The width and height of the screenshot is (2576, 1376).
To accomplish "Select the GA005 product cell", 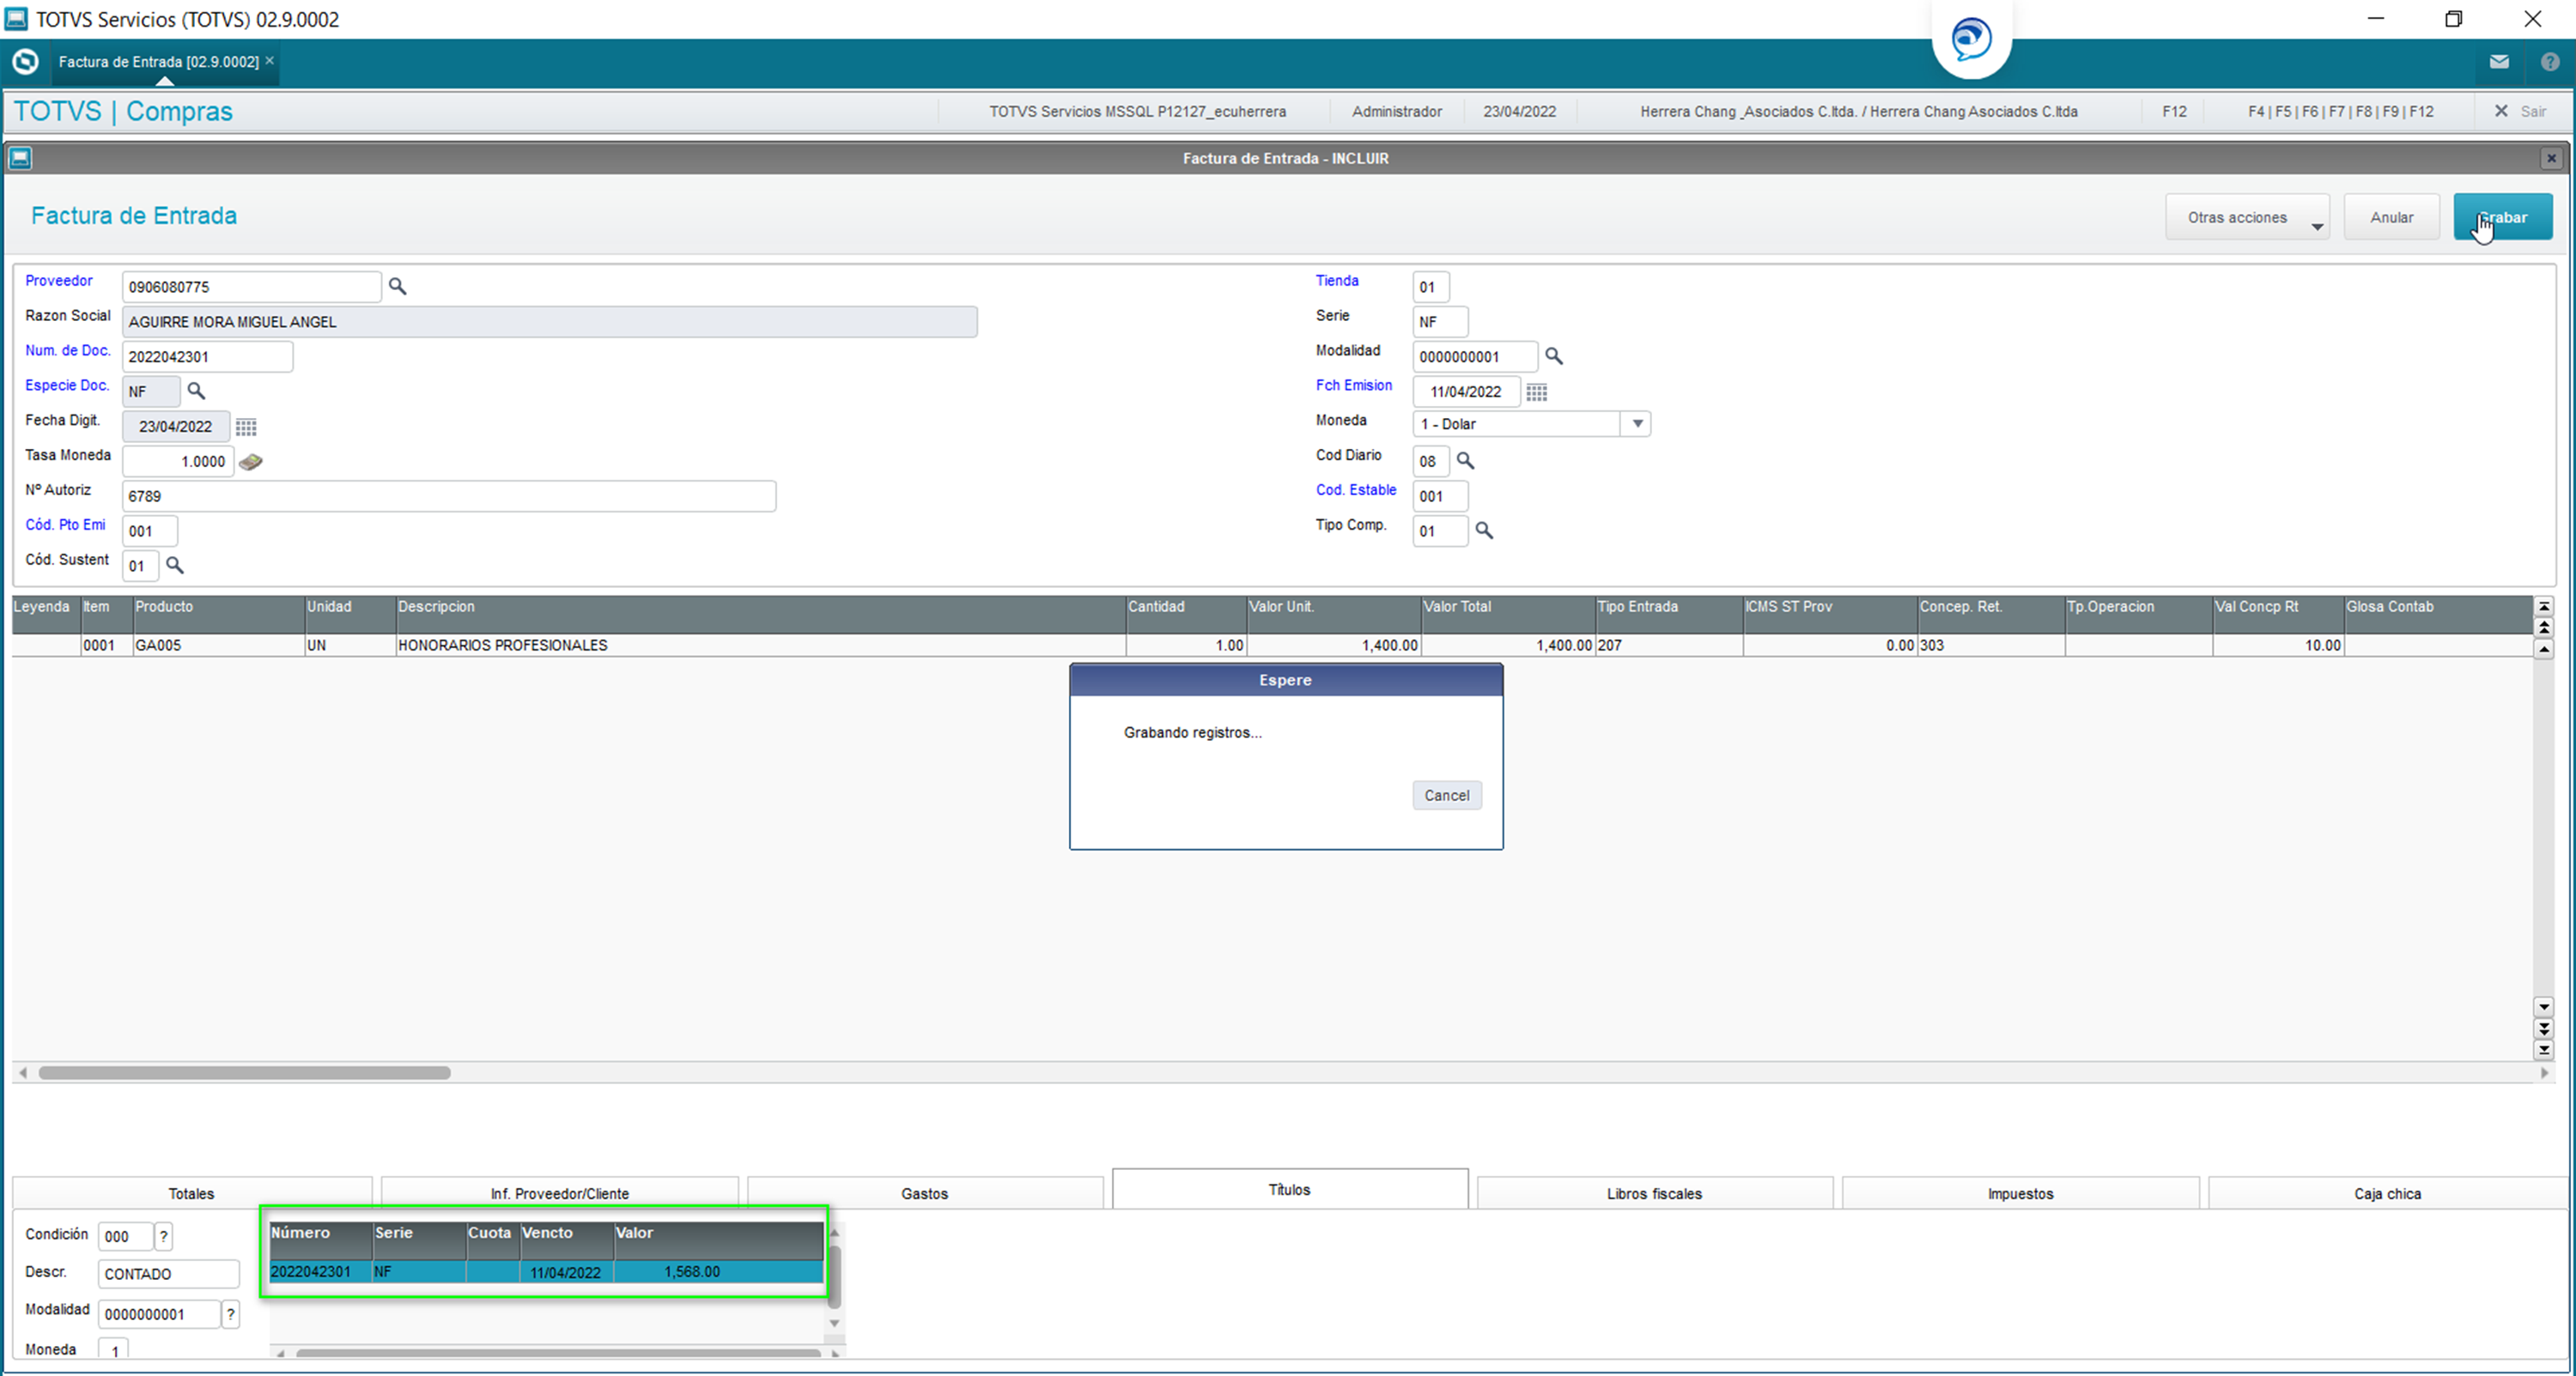I will click(218, 646).
